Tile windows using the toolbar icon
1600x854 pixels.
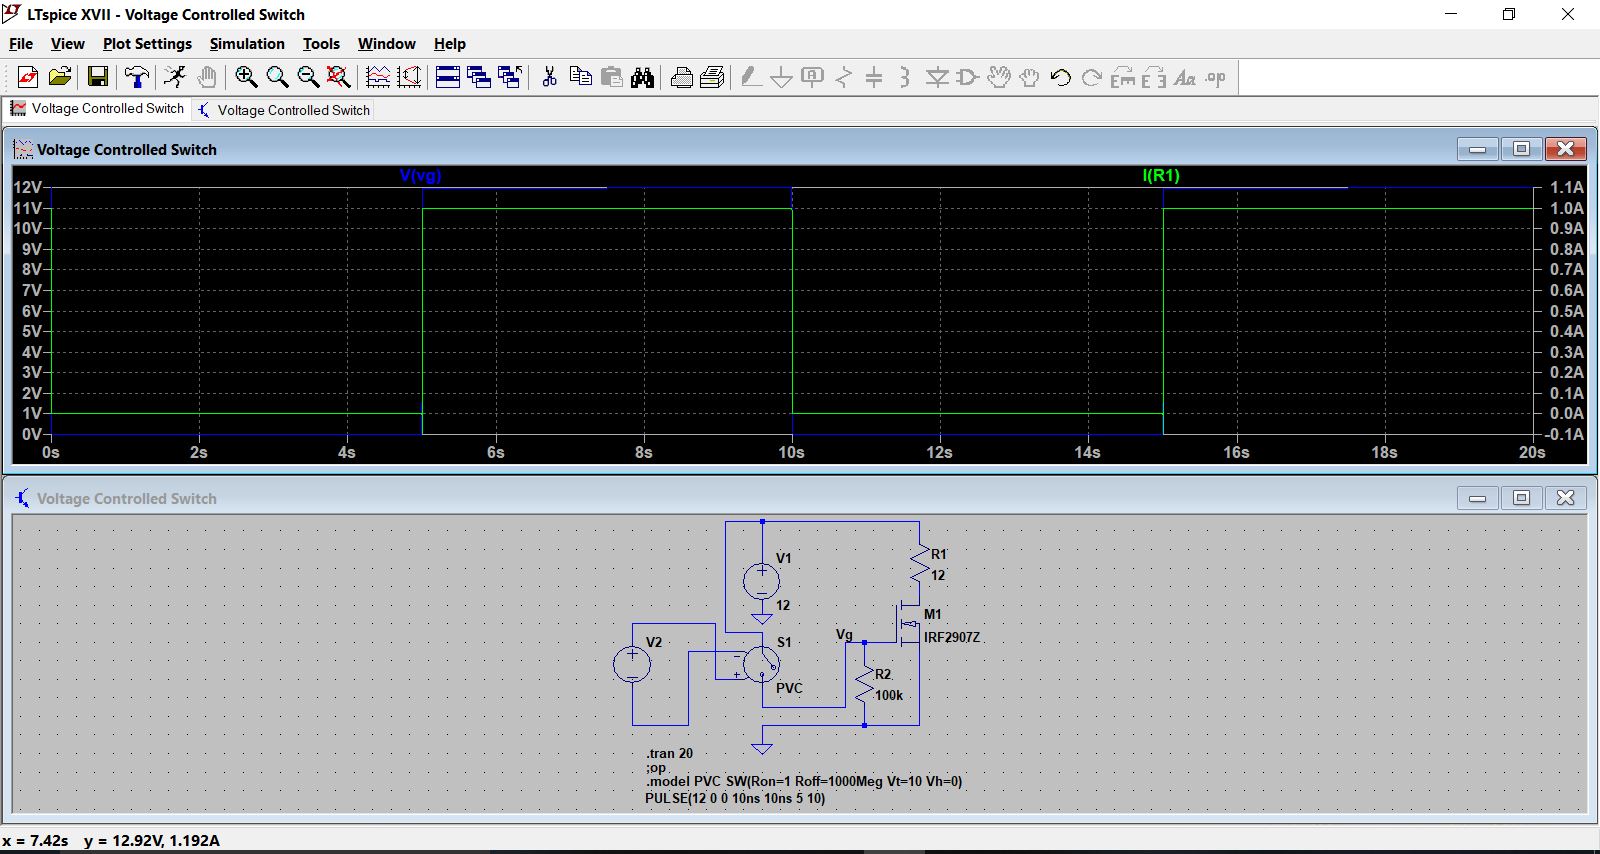pos(448,77)
